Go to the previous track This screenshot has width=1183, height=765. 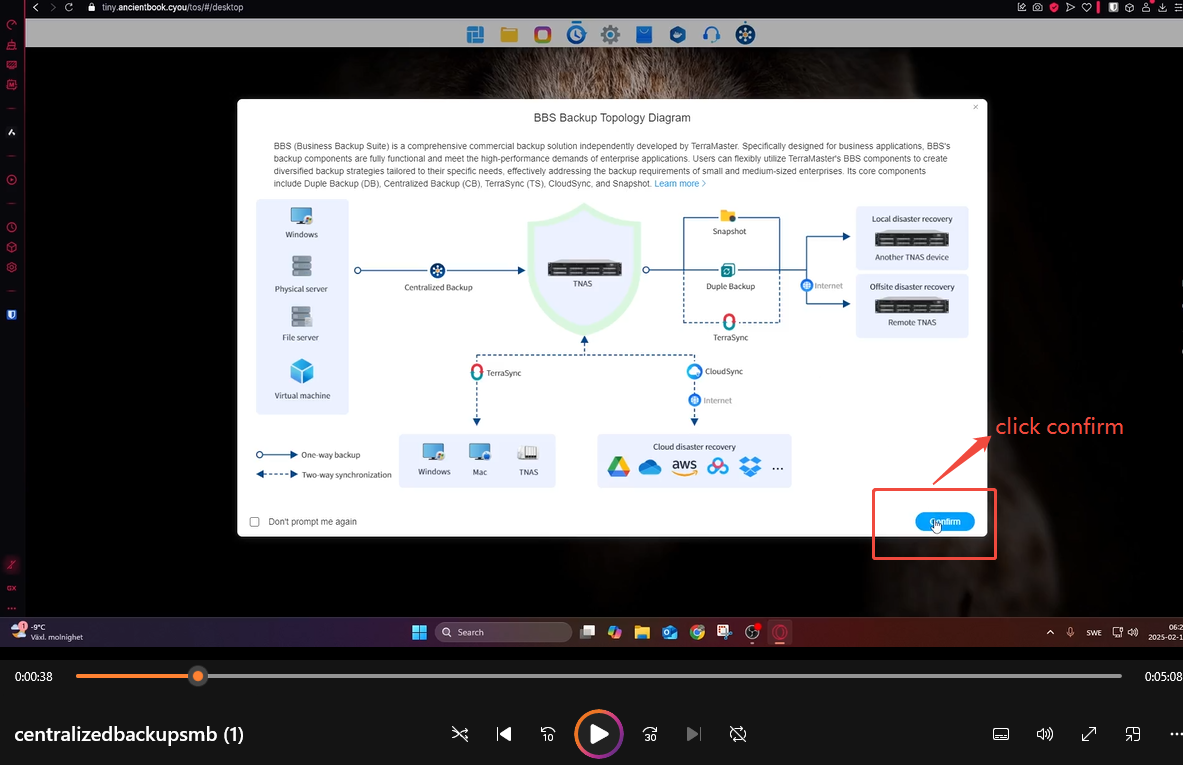pos(504,734)
